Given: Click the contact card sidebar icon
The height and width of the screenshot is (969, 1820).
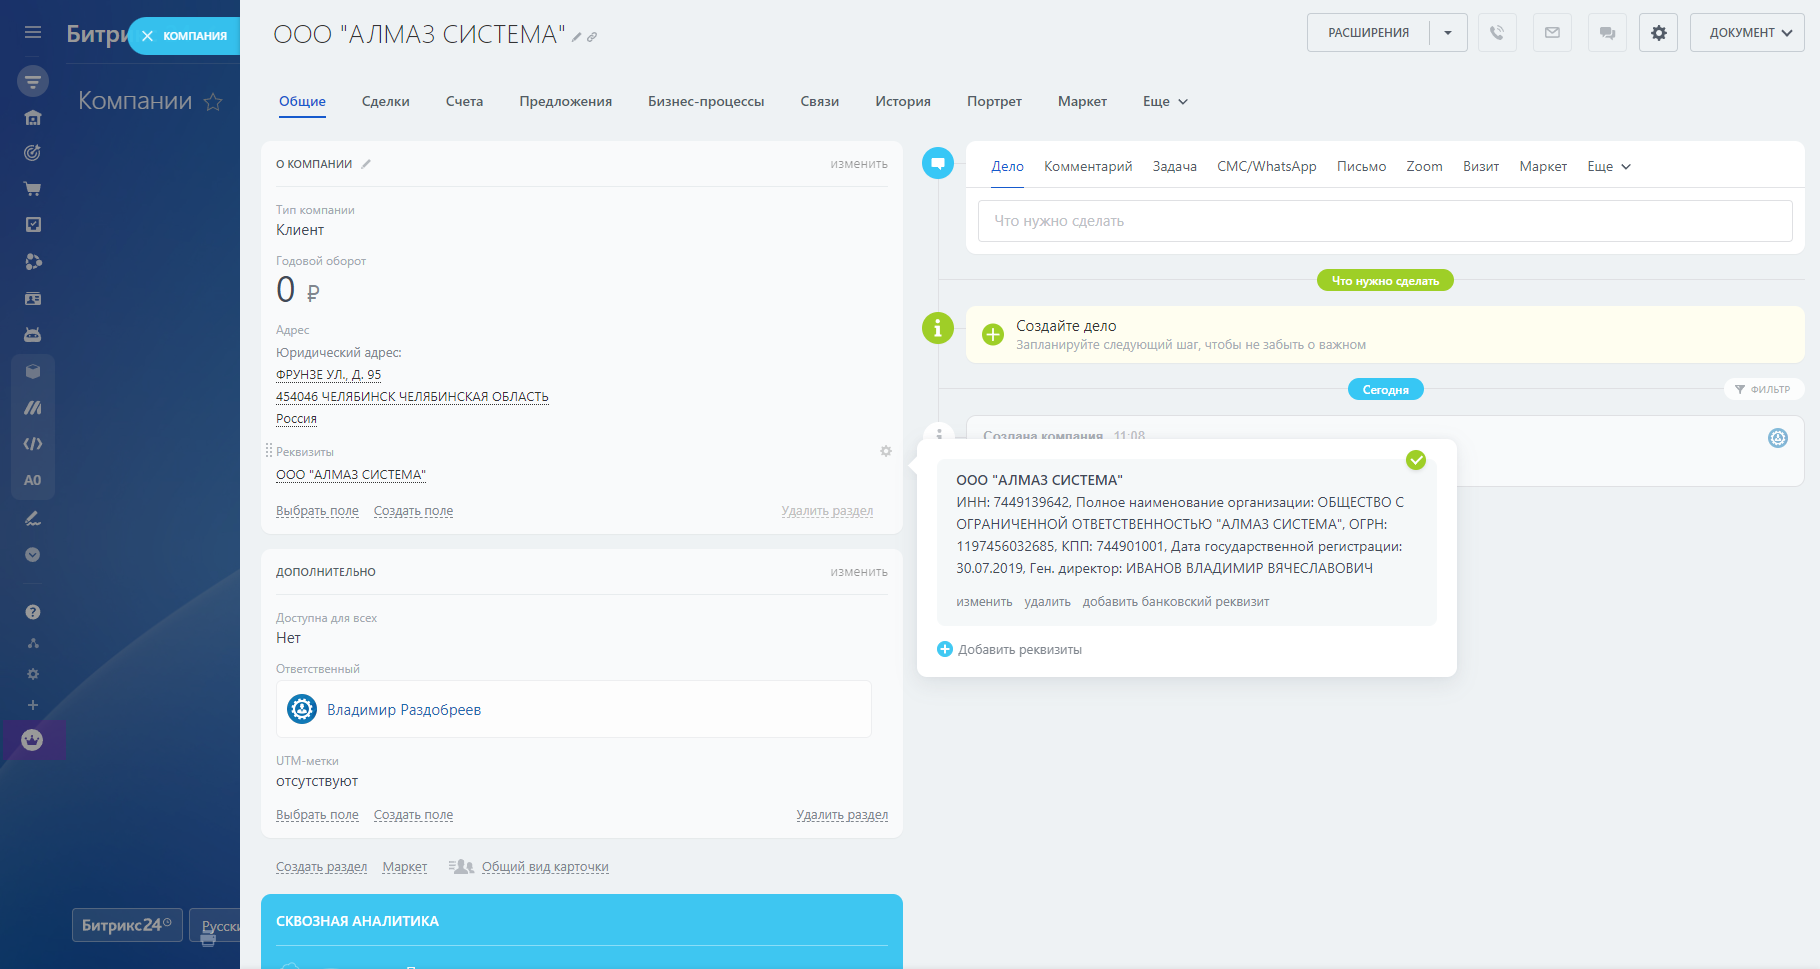Looking at the screenshot, I should coord(33,298).
